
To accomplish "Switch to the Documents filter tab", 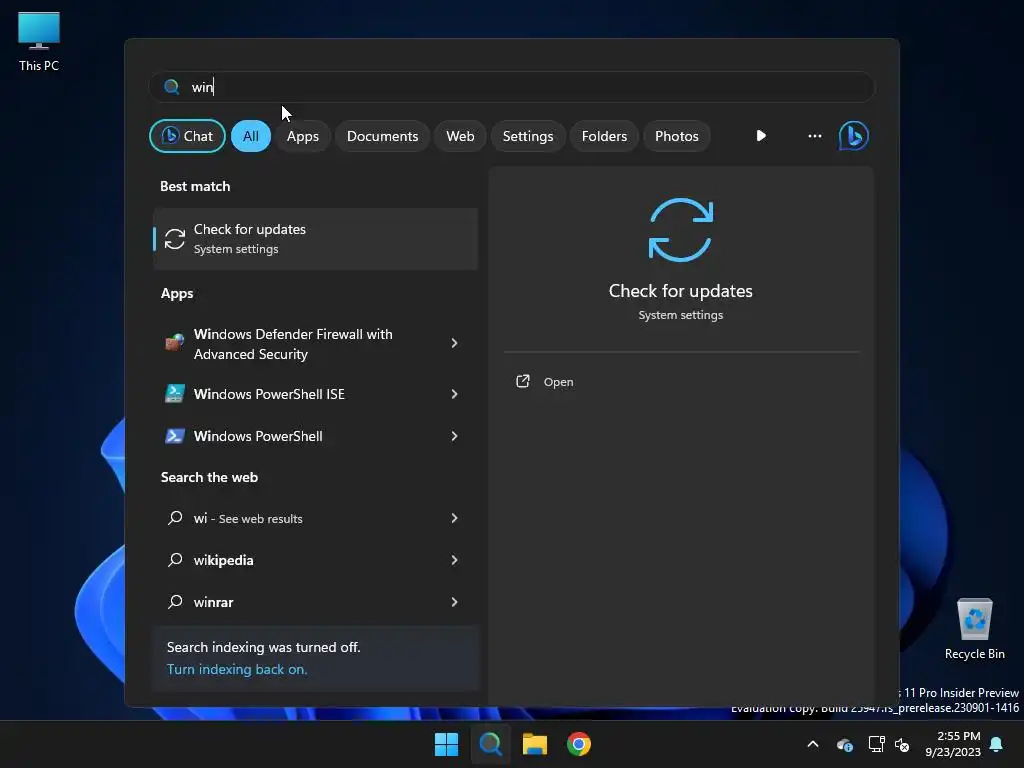I will coord(382,136).
